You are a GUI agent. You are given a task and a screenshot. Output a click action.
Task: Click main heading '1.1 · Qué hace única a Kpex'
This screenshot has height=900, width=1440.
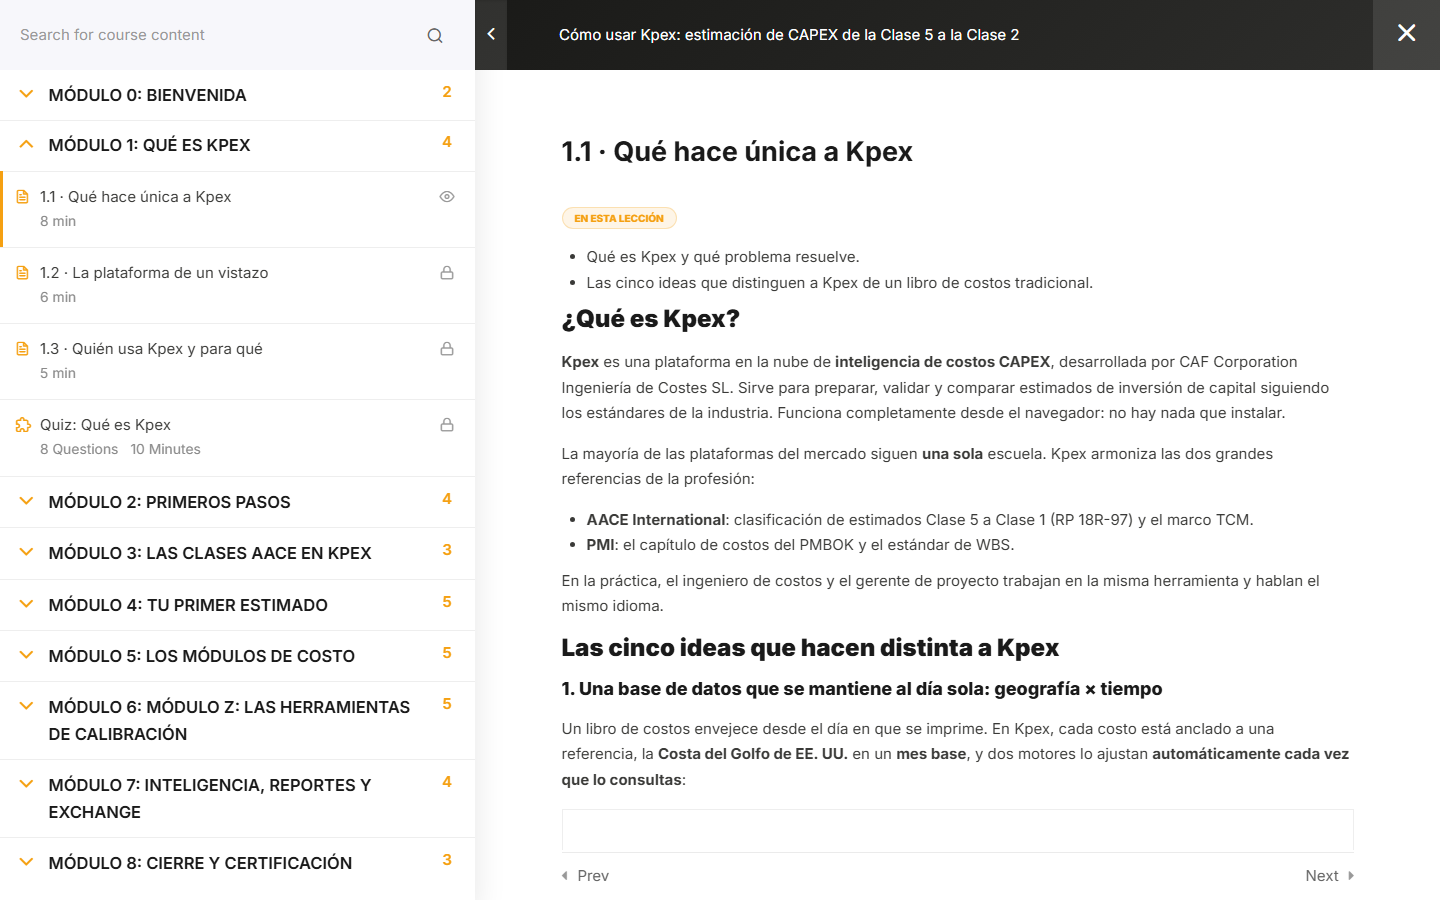tap(737, 152)
